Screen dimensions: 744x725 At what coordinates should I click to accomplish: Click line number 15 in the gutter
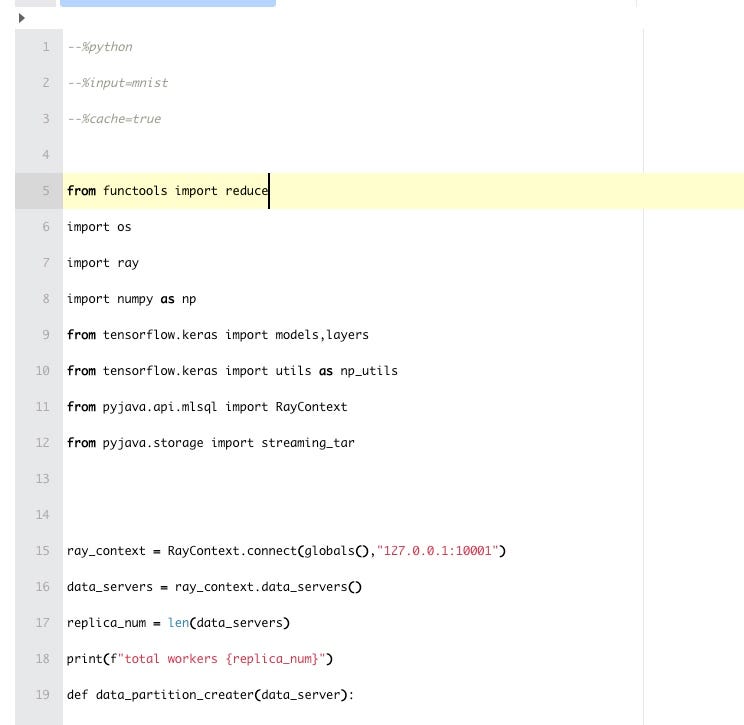[43, 551]
